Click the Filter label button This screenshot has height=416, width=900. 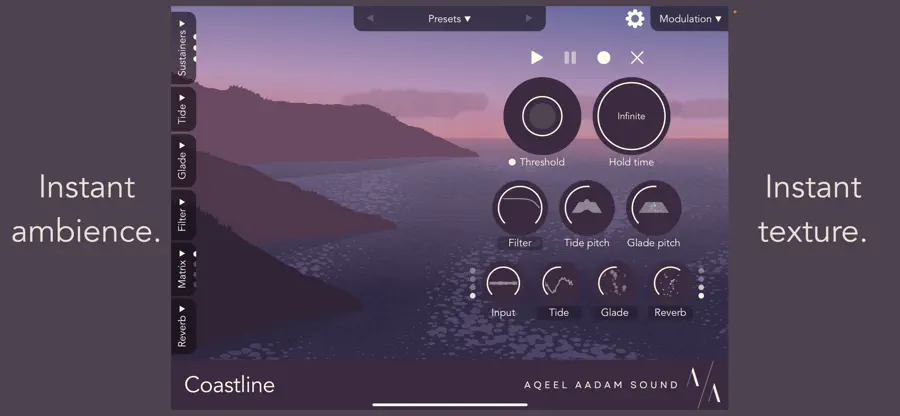(x=519, y=243)
